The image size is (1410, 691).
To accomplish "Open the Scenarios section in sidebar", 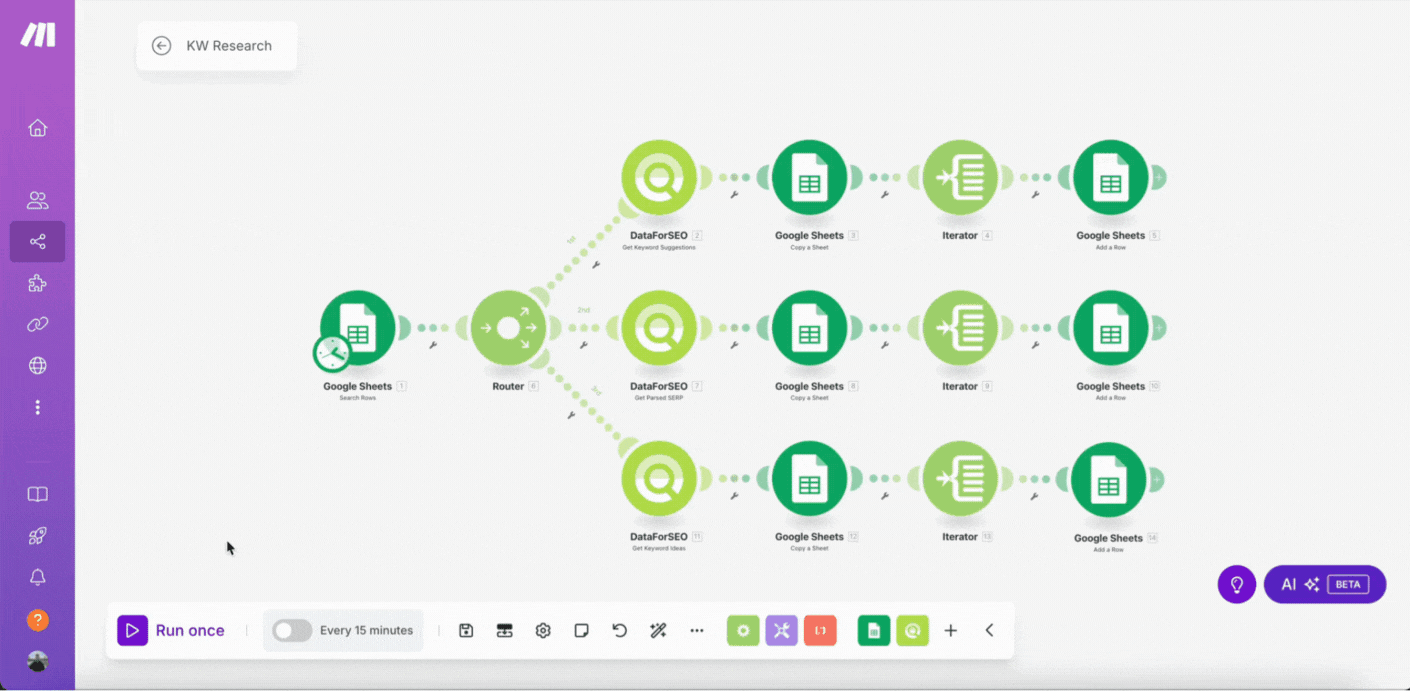I will pyautogui.click(x=38, y=242).
